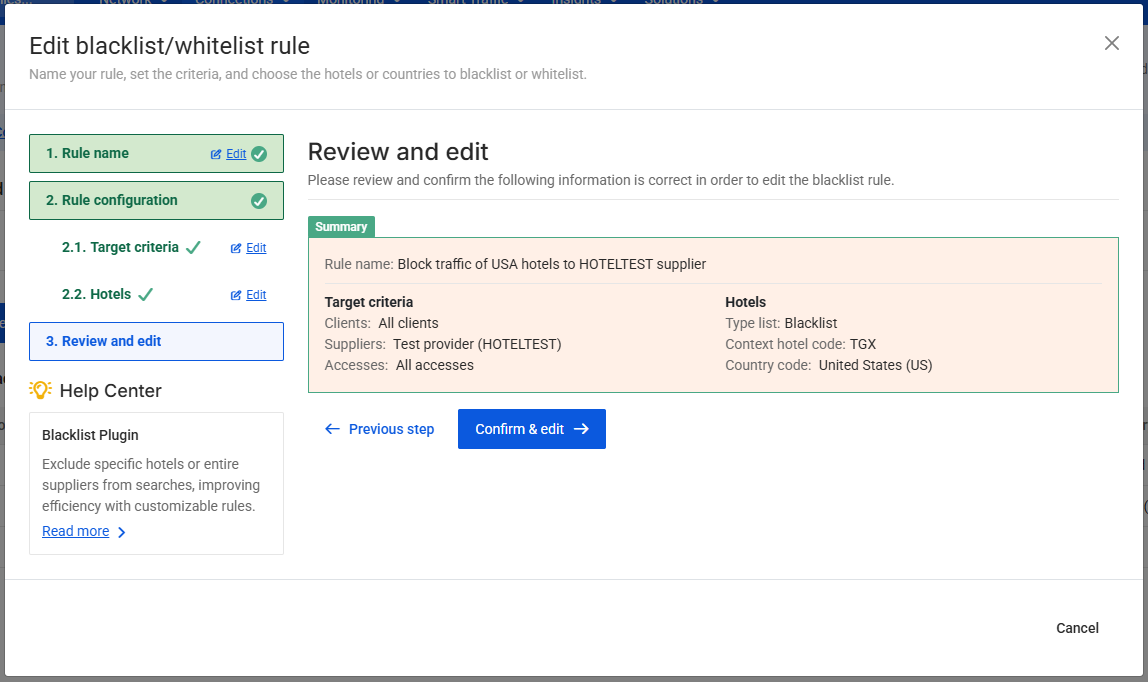Select the 1. Rule name step
The height and width of the screenshot is (682, 1148).
coord(87,153)
